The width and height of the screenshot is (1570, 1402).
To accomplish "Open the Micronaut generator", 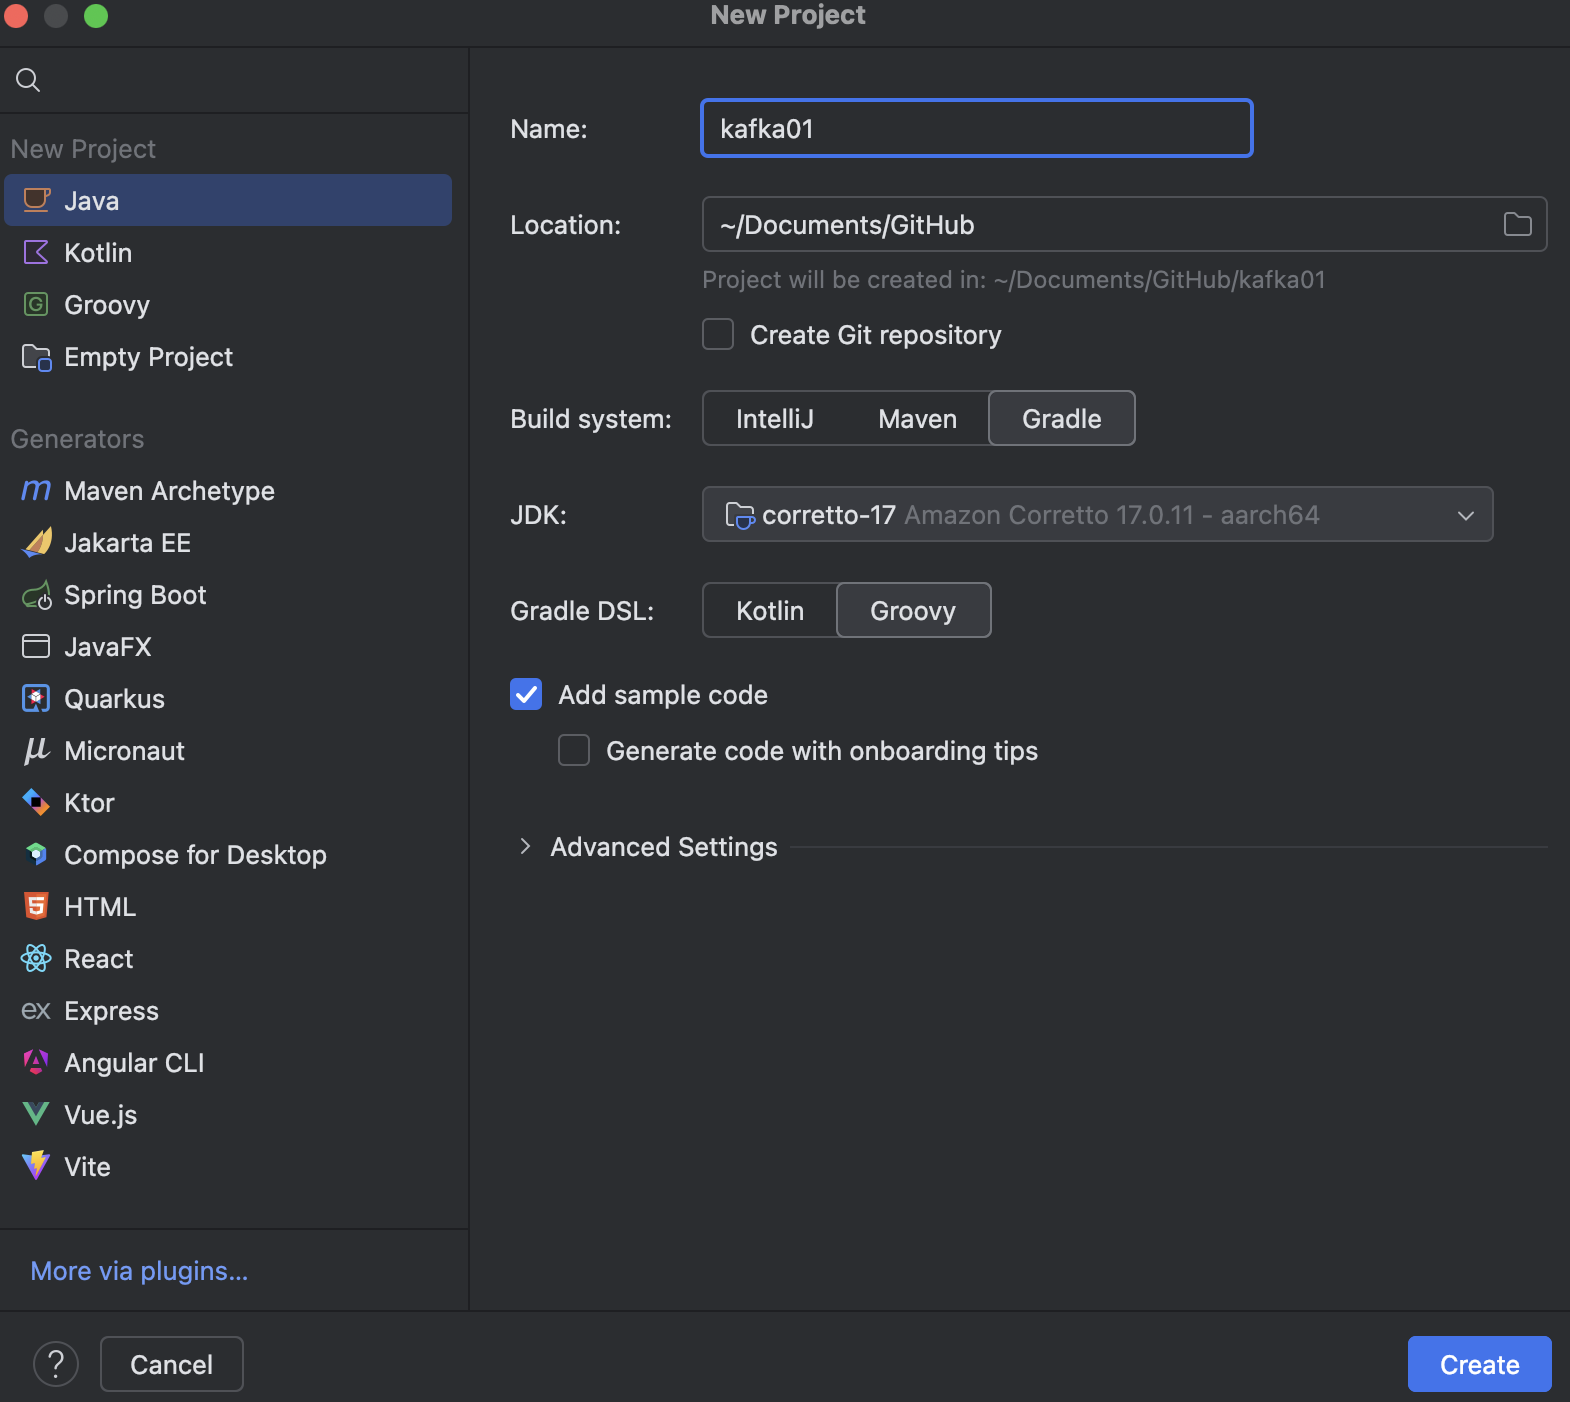I will 228,750.
